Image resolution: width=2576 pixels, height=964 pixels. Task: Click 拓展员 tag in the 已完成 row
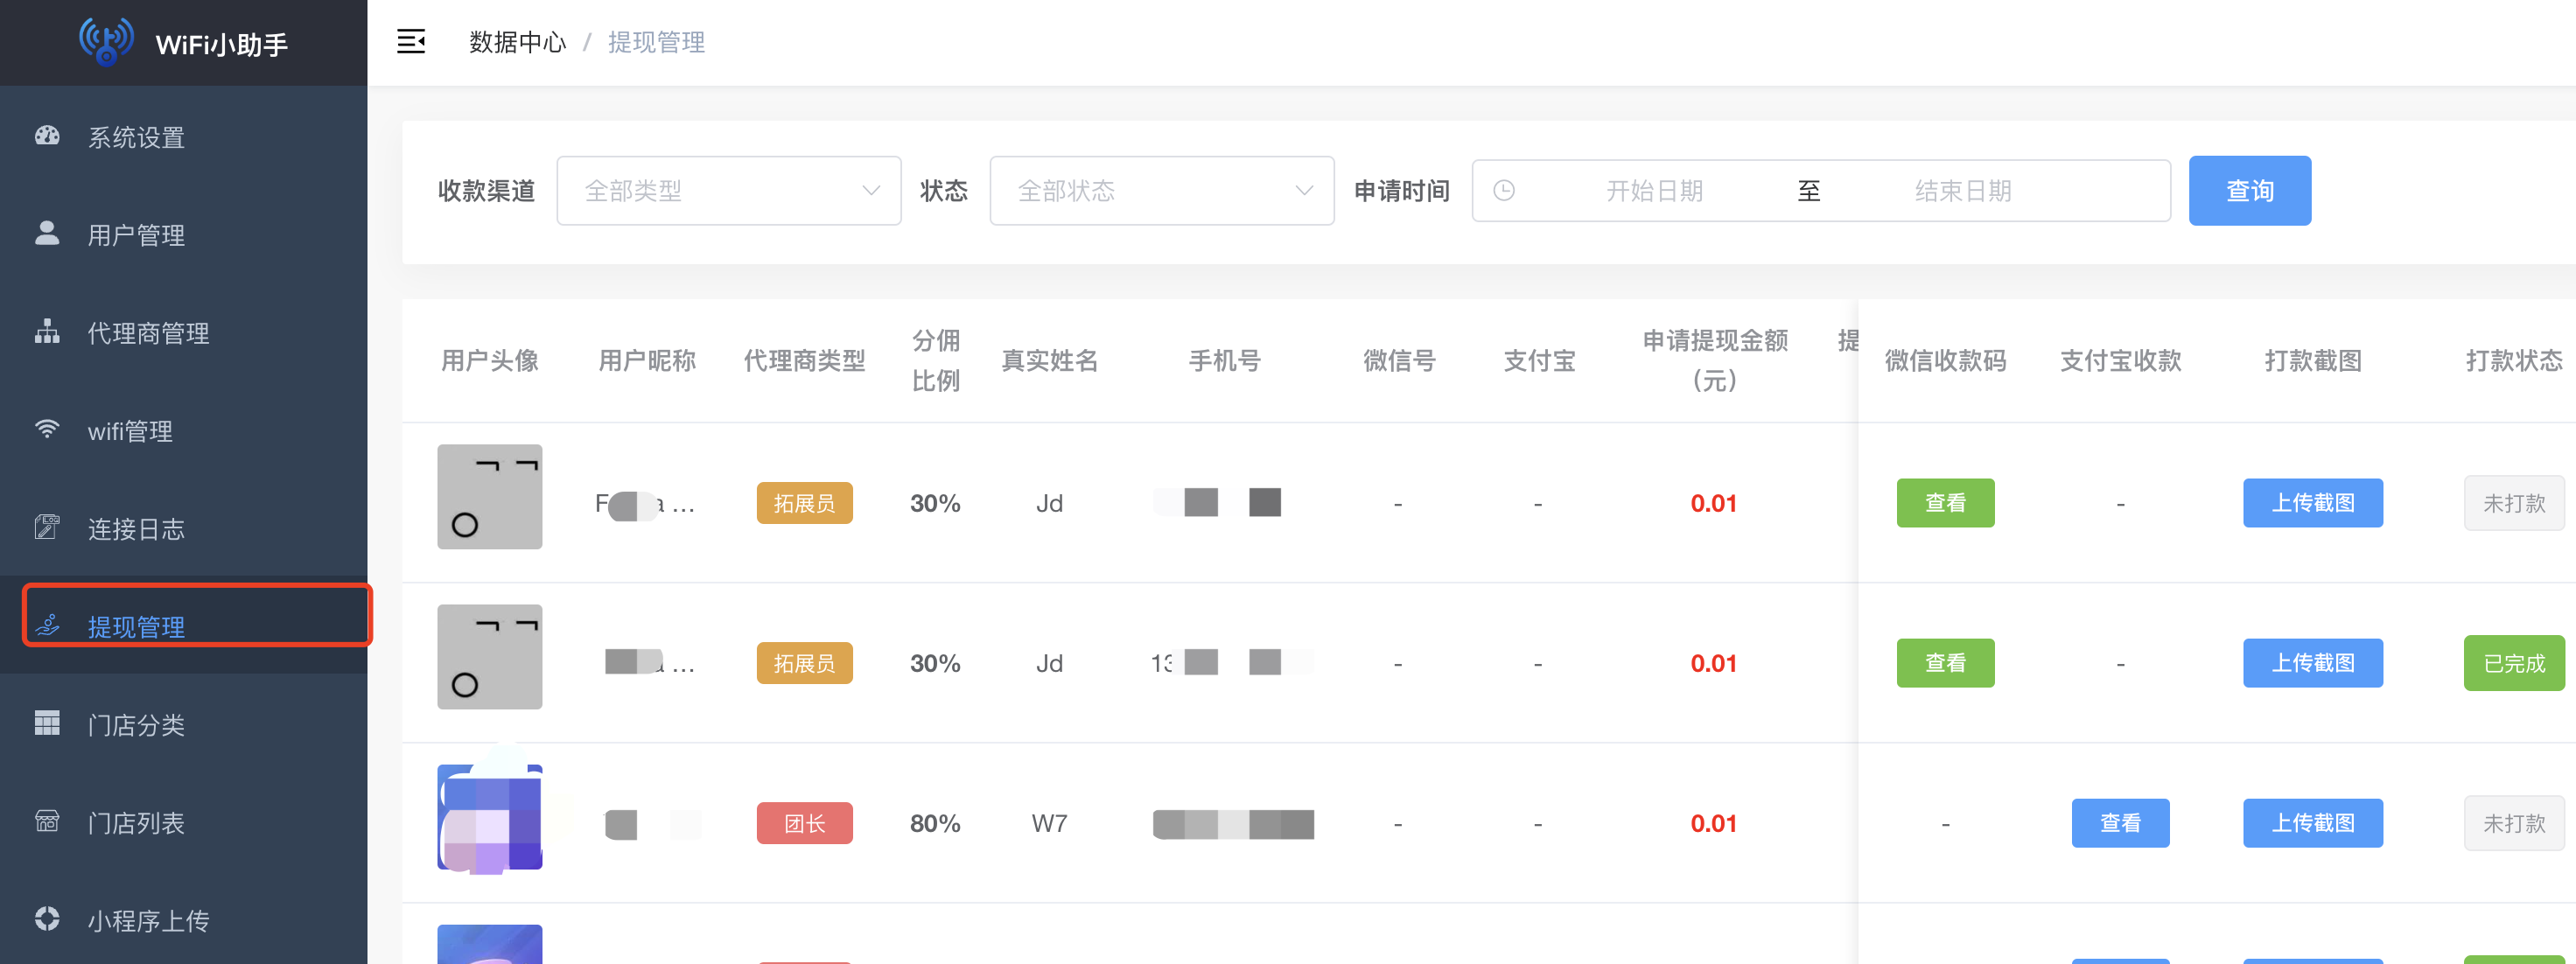point(804,663)
